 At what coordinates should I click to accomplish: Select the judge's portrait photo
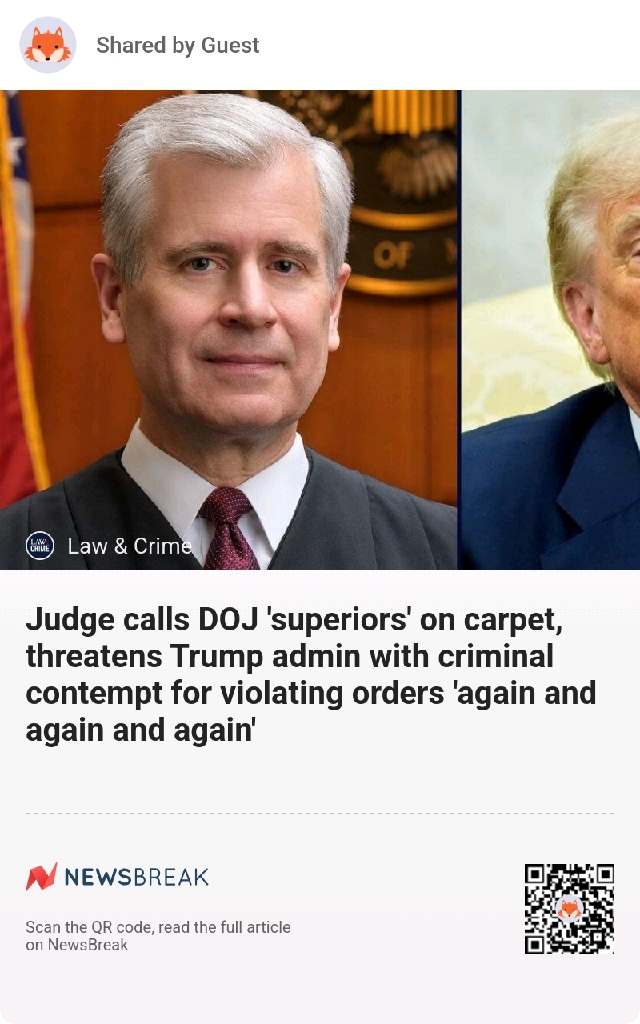pos(229,330)
